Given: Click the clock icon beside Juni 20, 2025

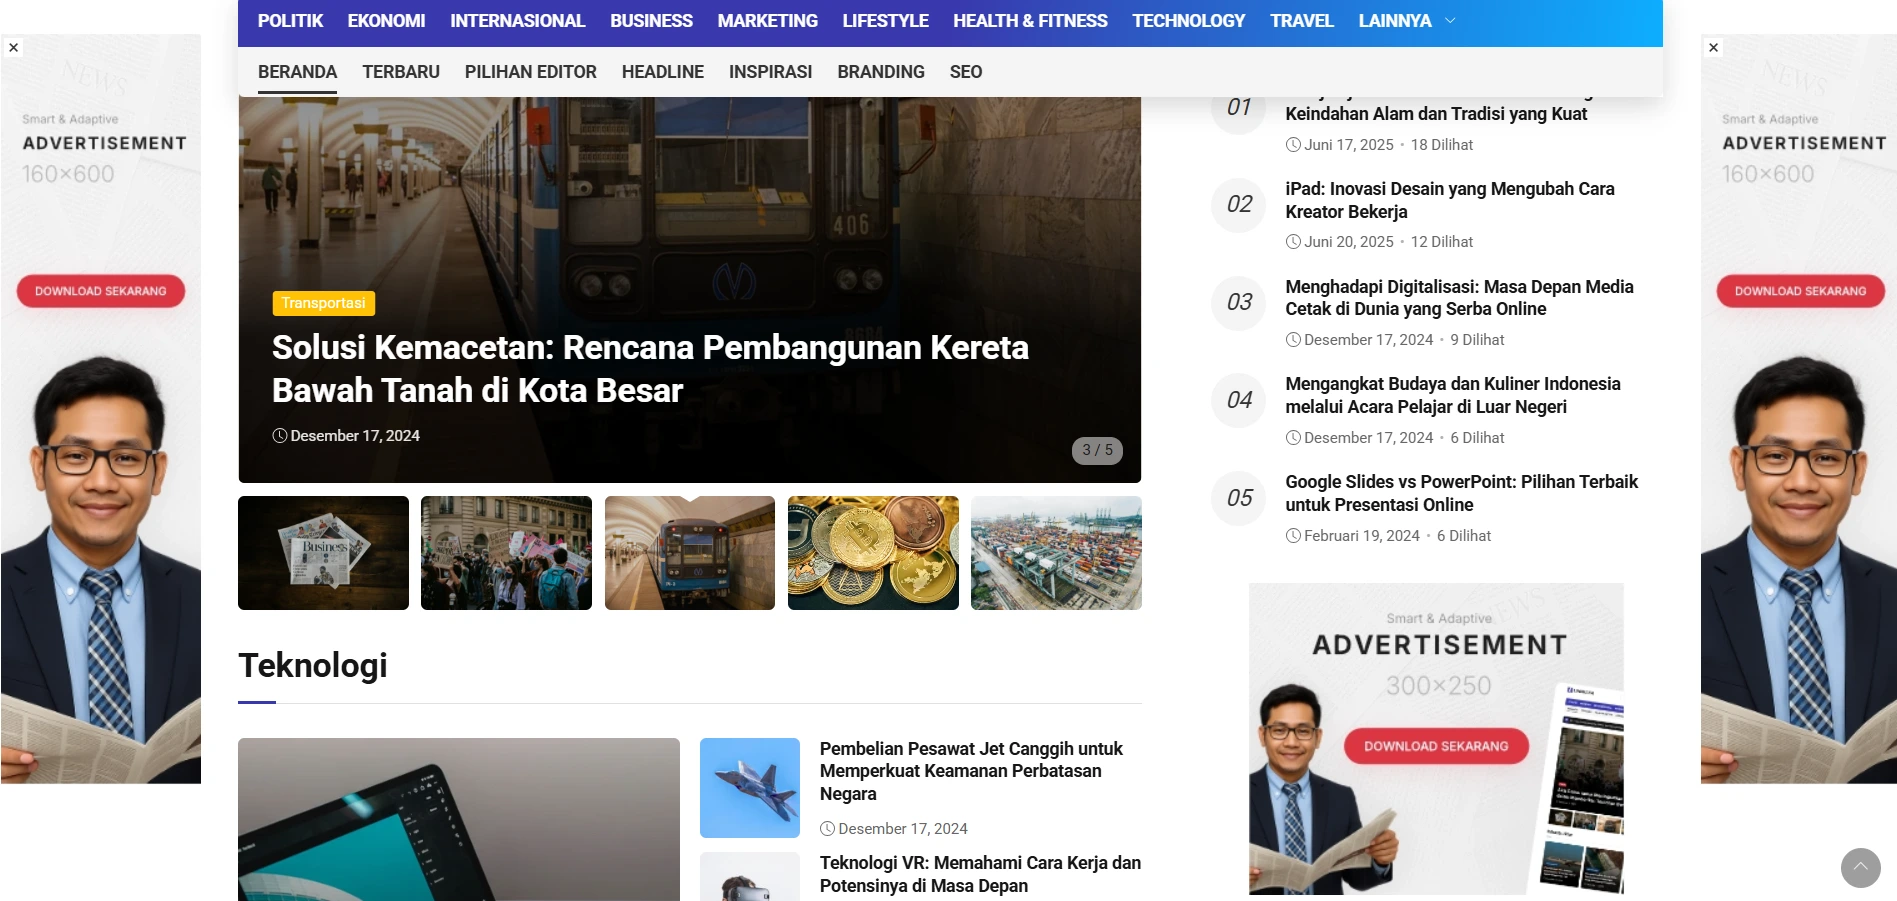Looking at the screenshot, I should [1293, 242].
